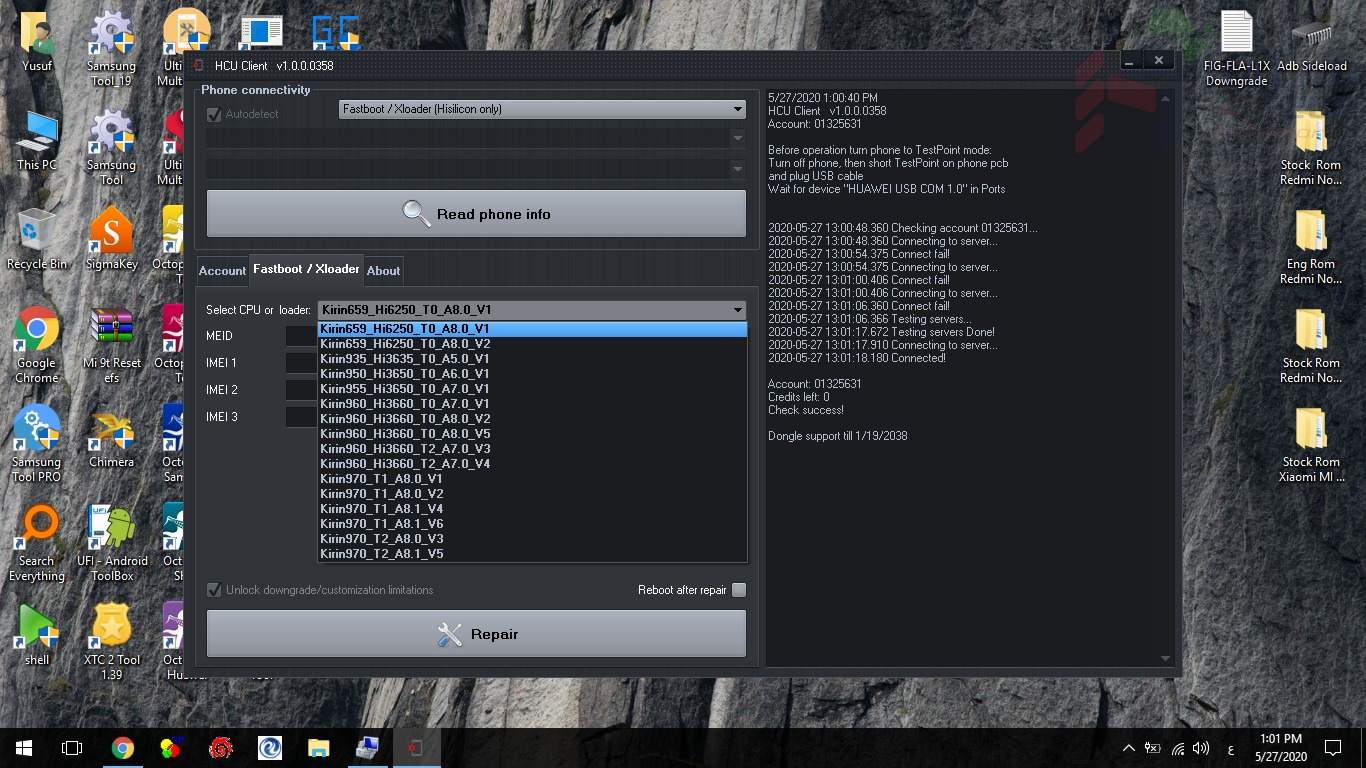Open Stock Rom Xiaomi MI folder
This screenshot has width=1366, height=768.
1311,444
